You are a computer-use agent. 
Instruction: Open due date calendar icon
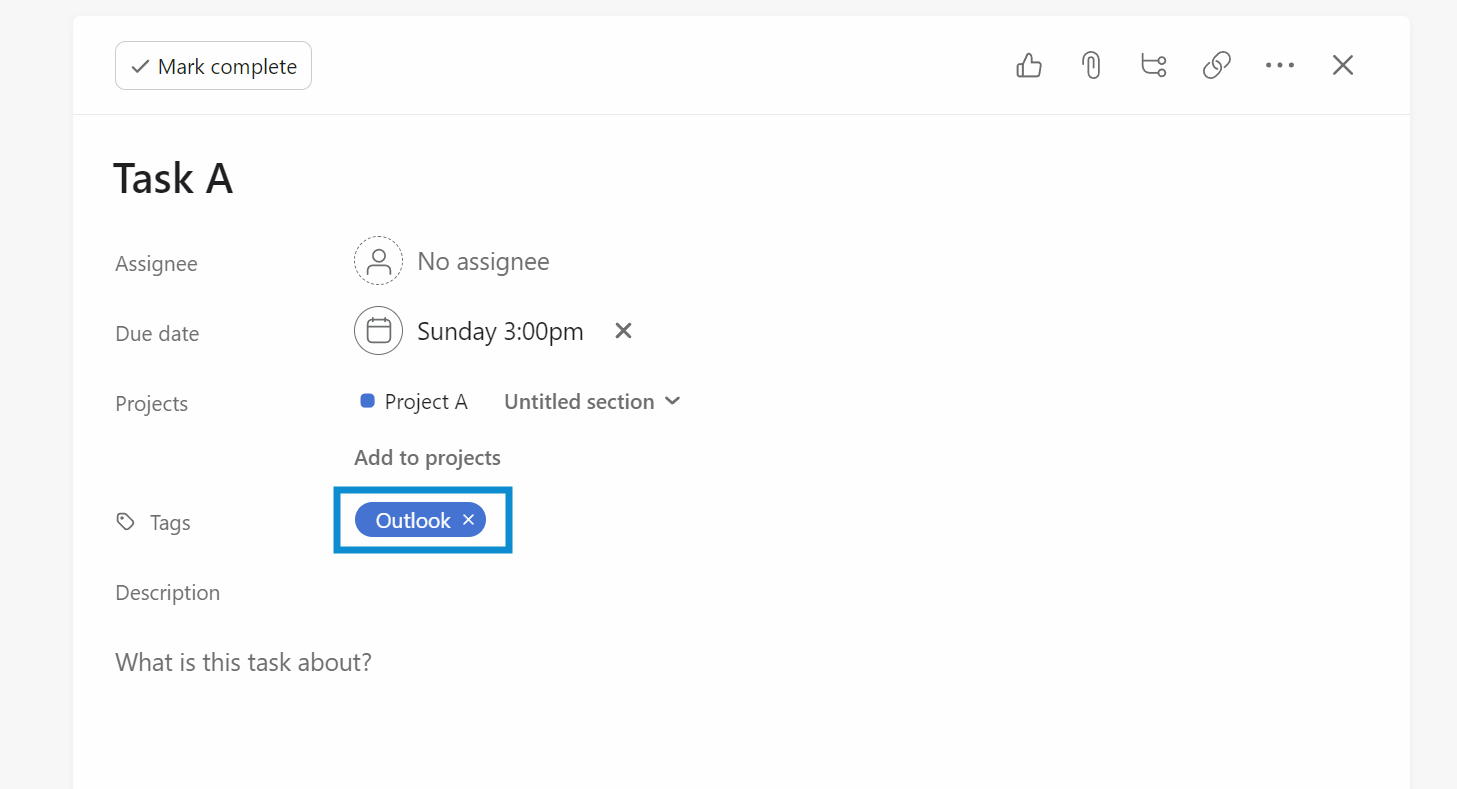[x=378, y=331]
